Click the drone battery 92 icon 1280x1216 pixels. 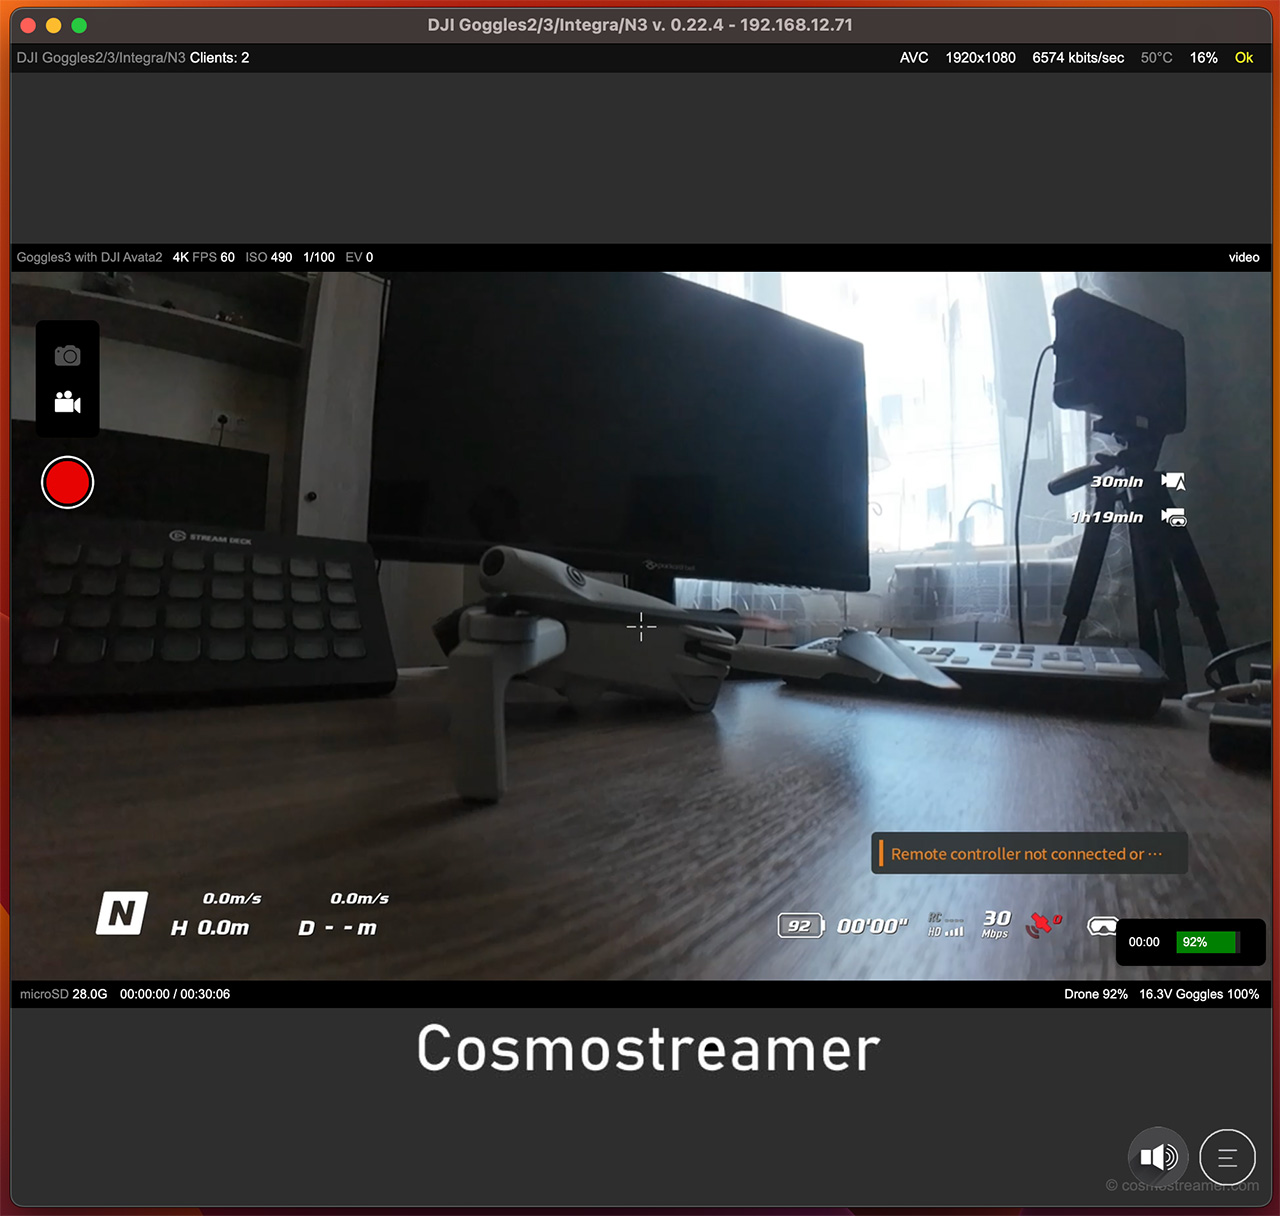pyautogui.click(x=801, y=926)
